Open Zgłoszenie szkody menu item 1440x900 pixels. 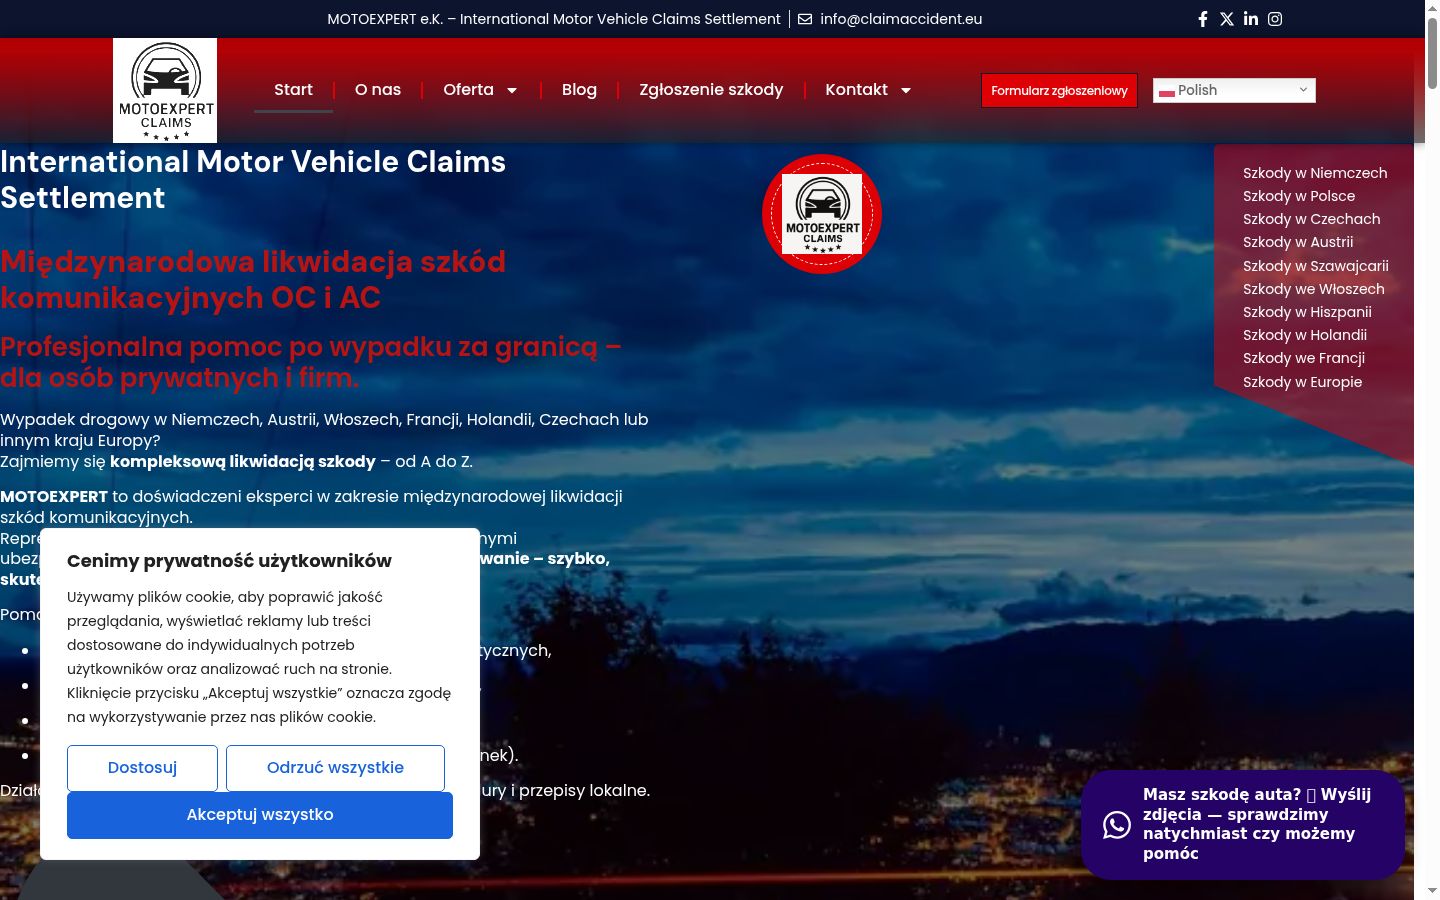[x=711, y=90]
